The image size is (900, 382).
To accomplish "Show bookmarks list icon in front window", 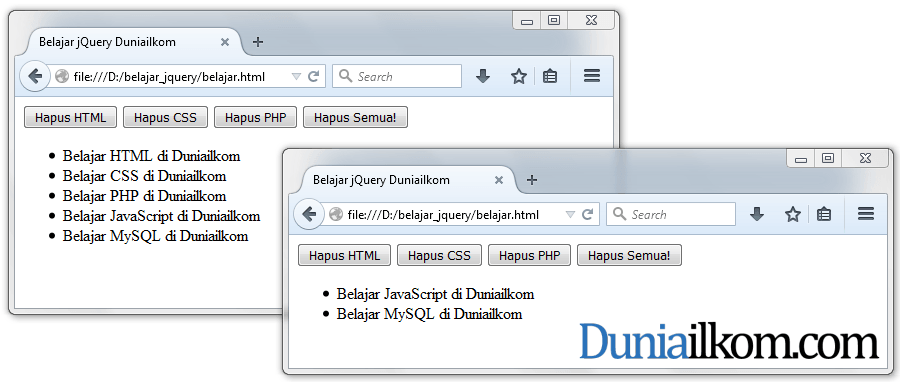I will click(824, 215).
